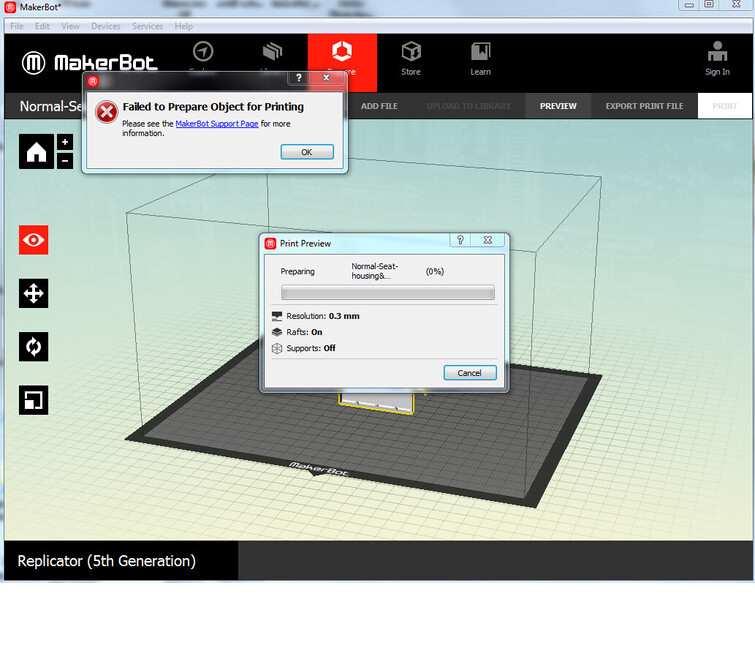Image resolution: width=755 pixels, height=662 pixels.
Task: Click the red error icon in dialog
Action: pyautogui.click(x=106, y=112)
